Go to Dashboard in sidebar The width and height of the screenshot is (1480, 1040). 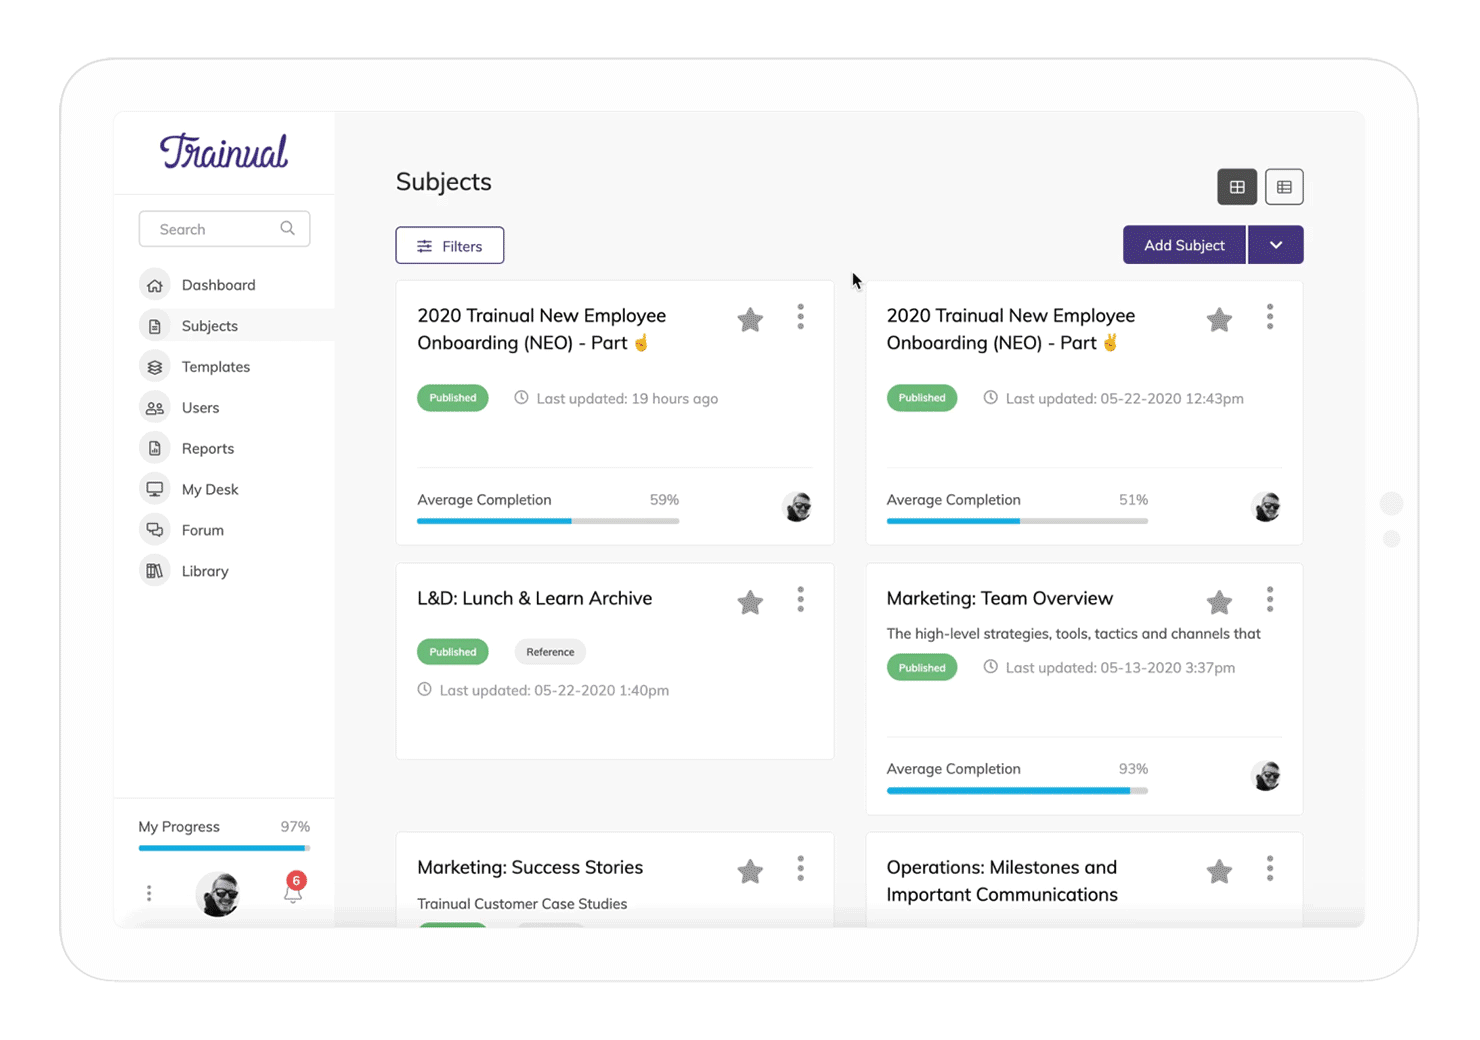point(218,285)
